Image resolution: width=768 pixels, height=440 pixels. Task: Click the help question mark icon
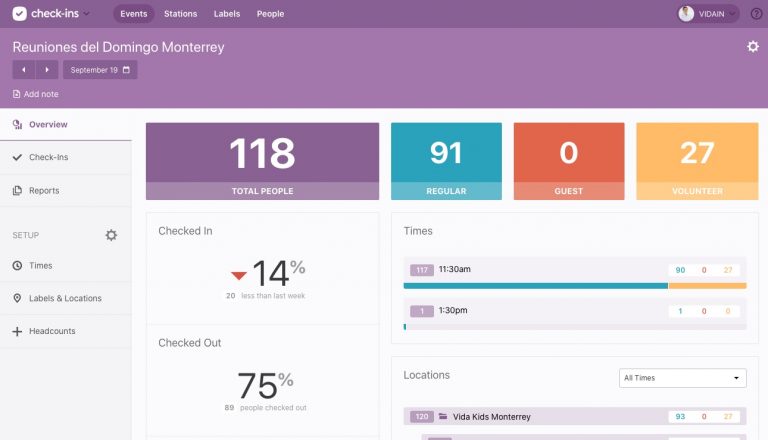756,14
